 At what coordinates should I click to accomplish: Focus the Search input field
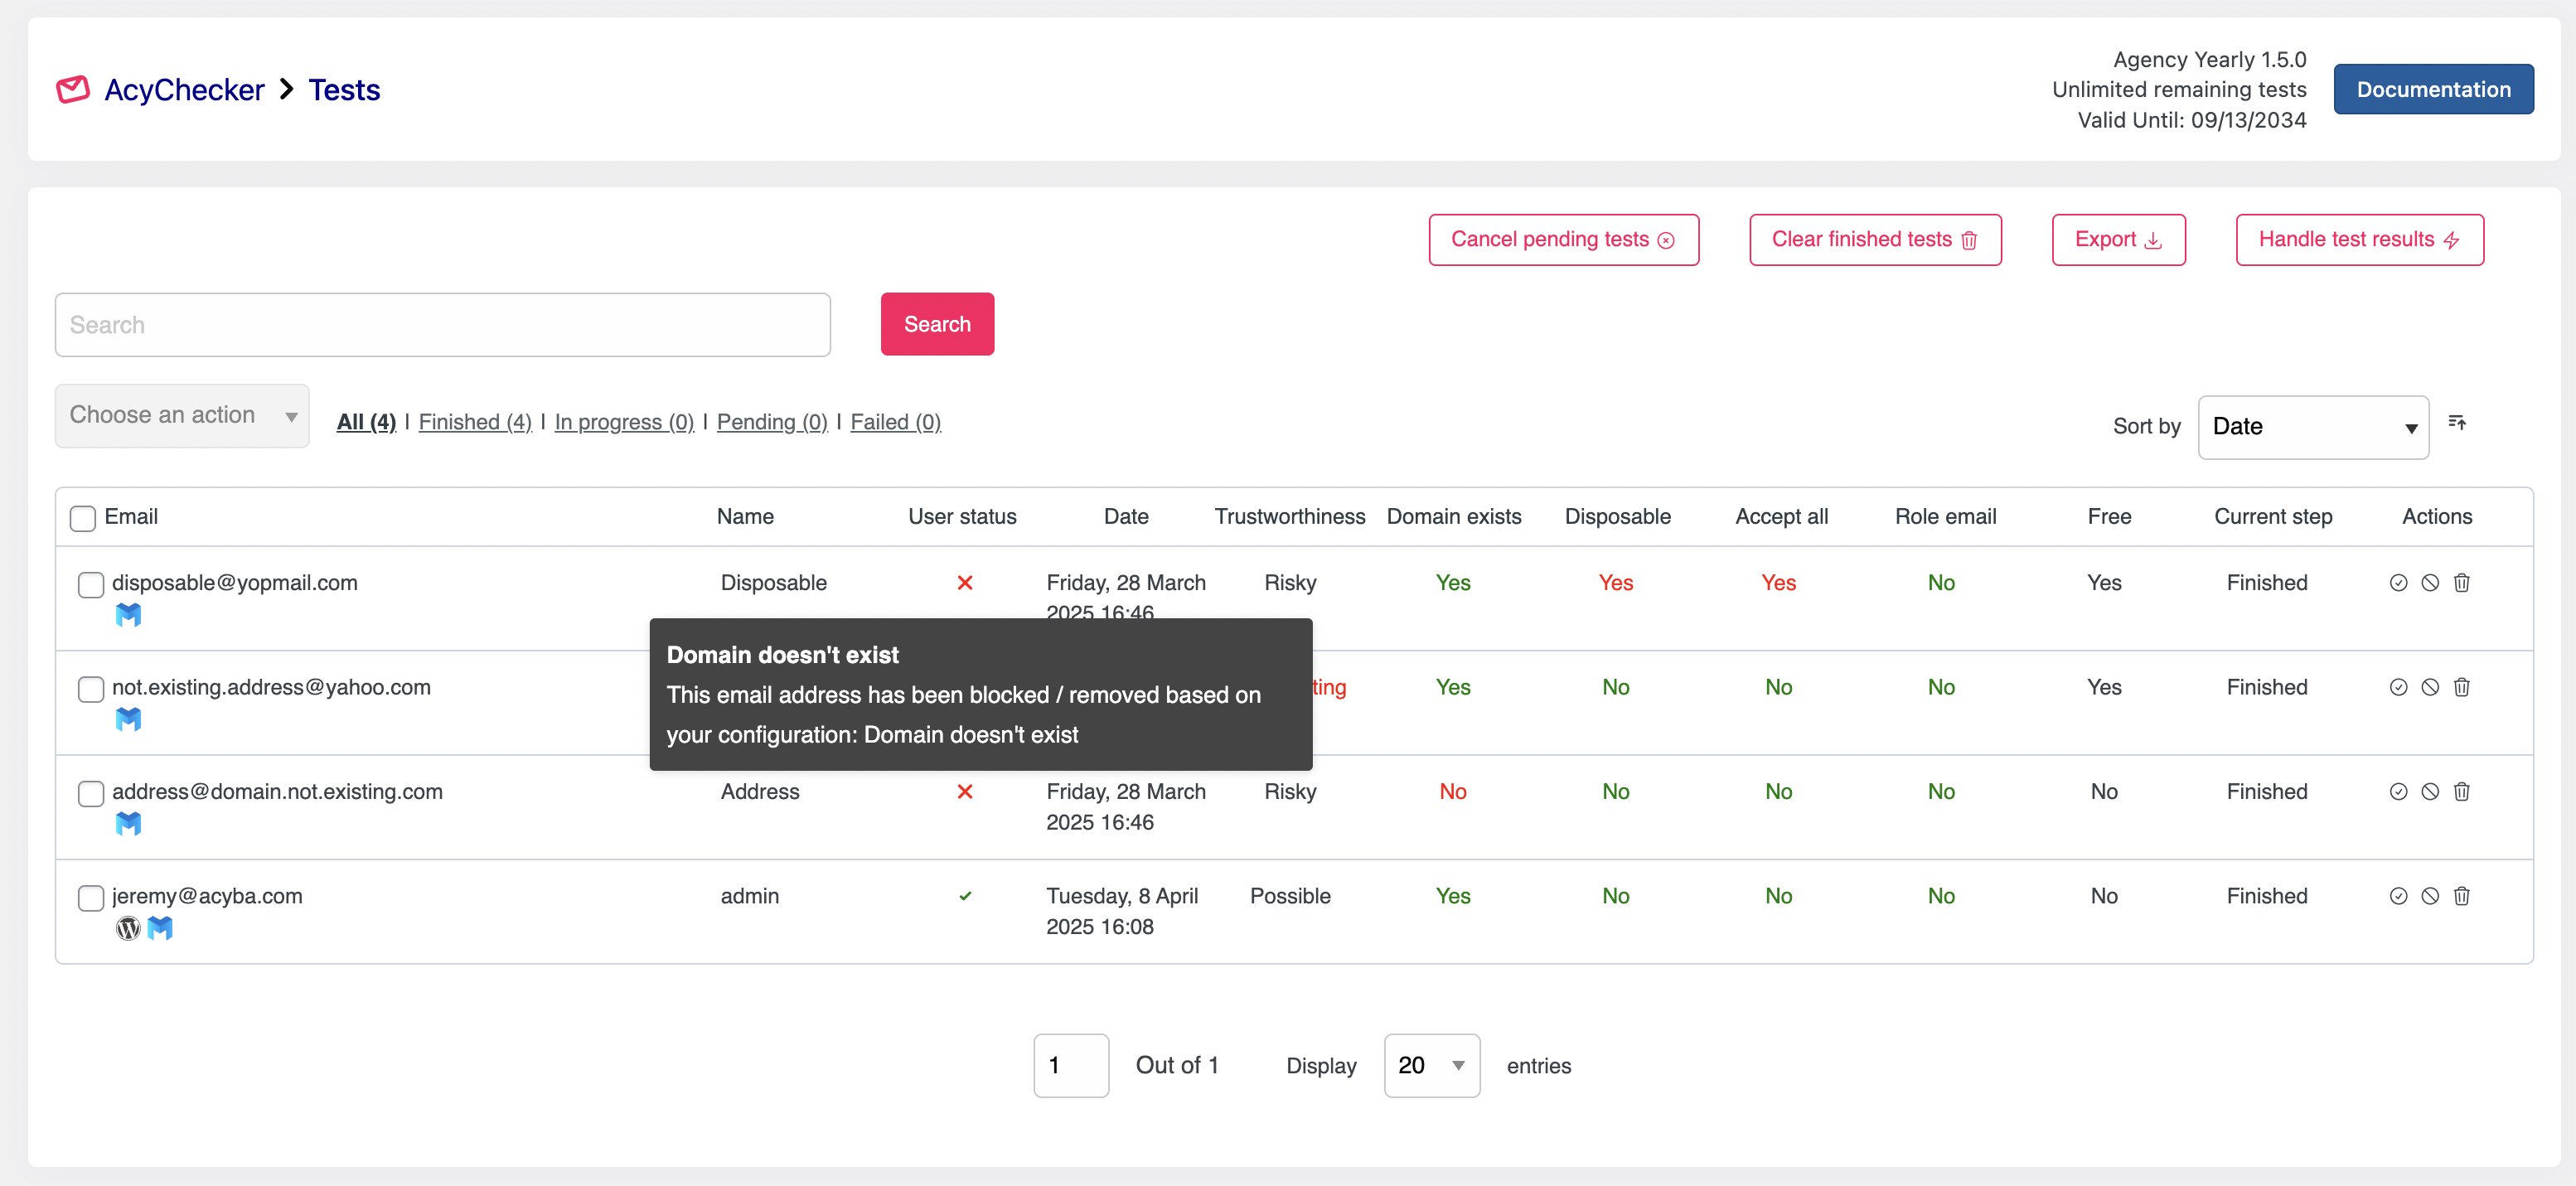click(x=442, y=325)
